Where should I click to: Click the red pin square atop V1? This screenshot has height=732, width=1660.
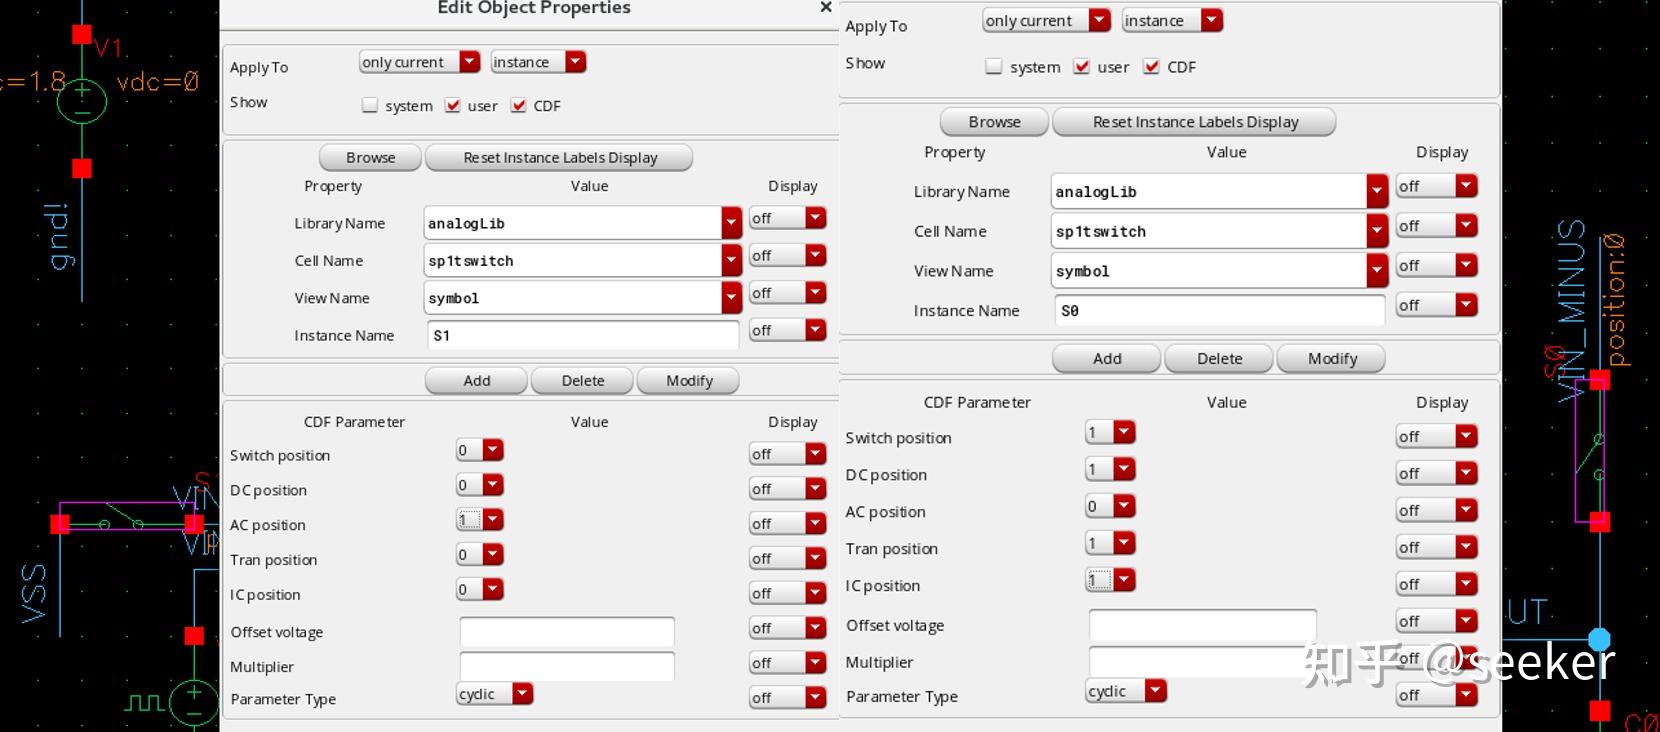coord(82,35)
